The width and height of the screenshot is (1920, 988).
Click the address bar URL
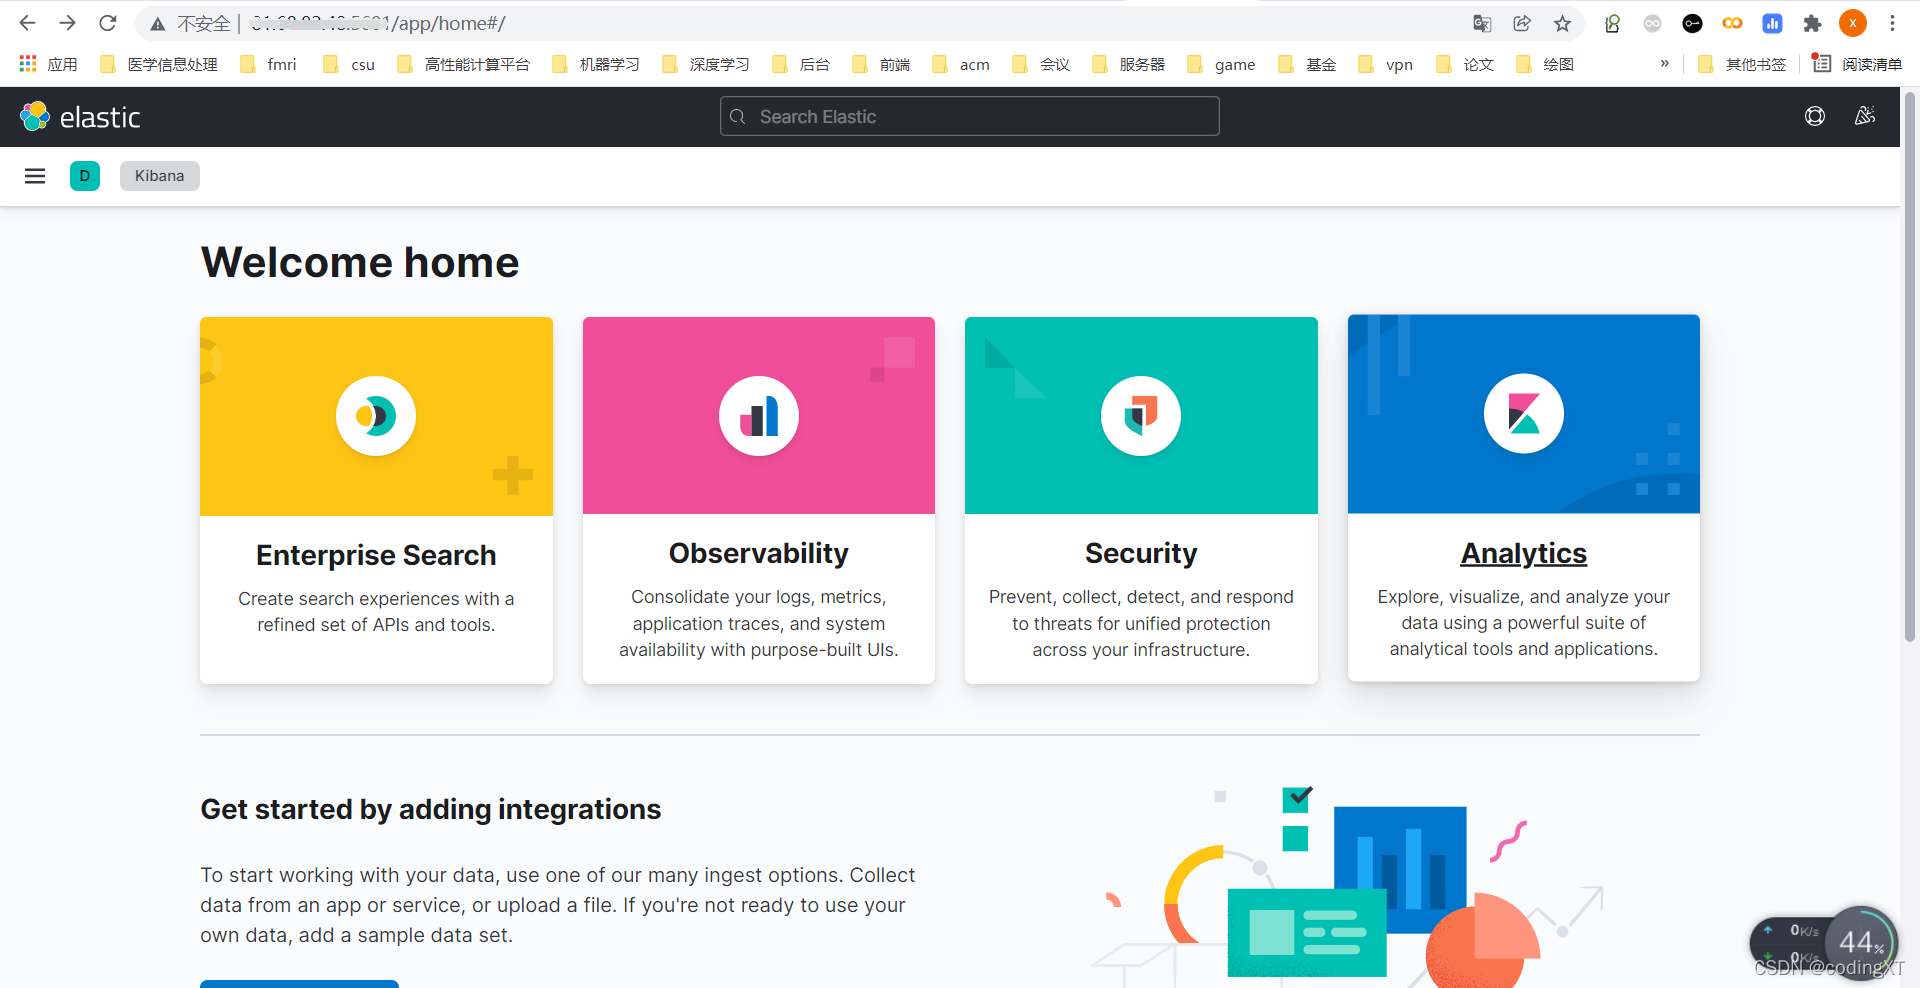[378, 23]
